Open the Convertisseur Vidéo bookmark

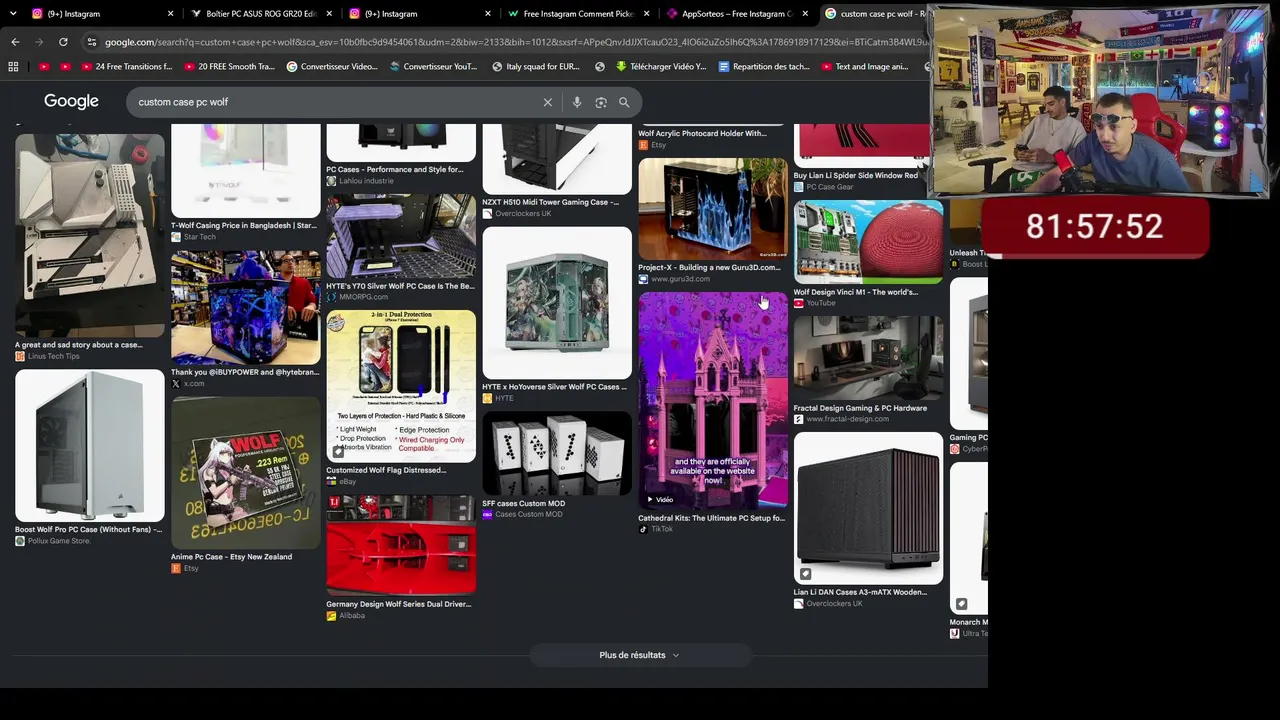click(x=332, y=67)
